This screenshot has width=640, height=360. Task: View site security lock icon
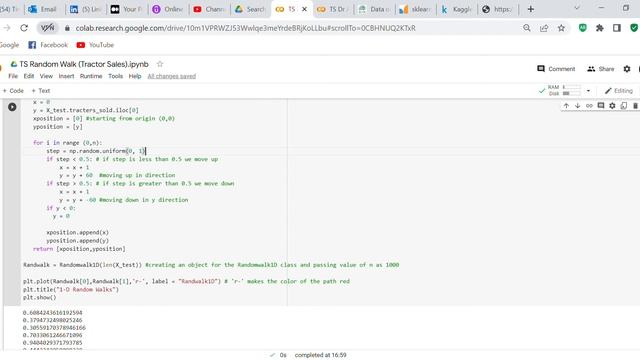point(67,28)
